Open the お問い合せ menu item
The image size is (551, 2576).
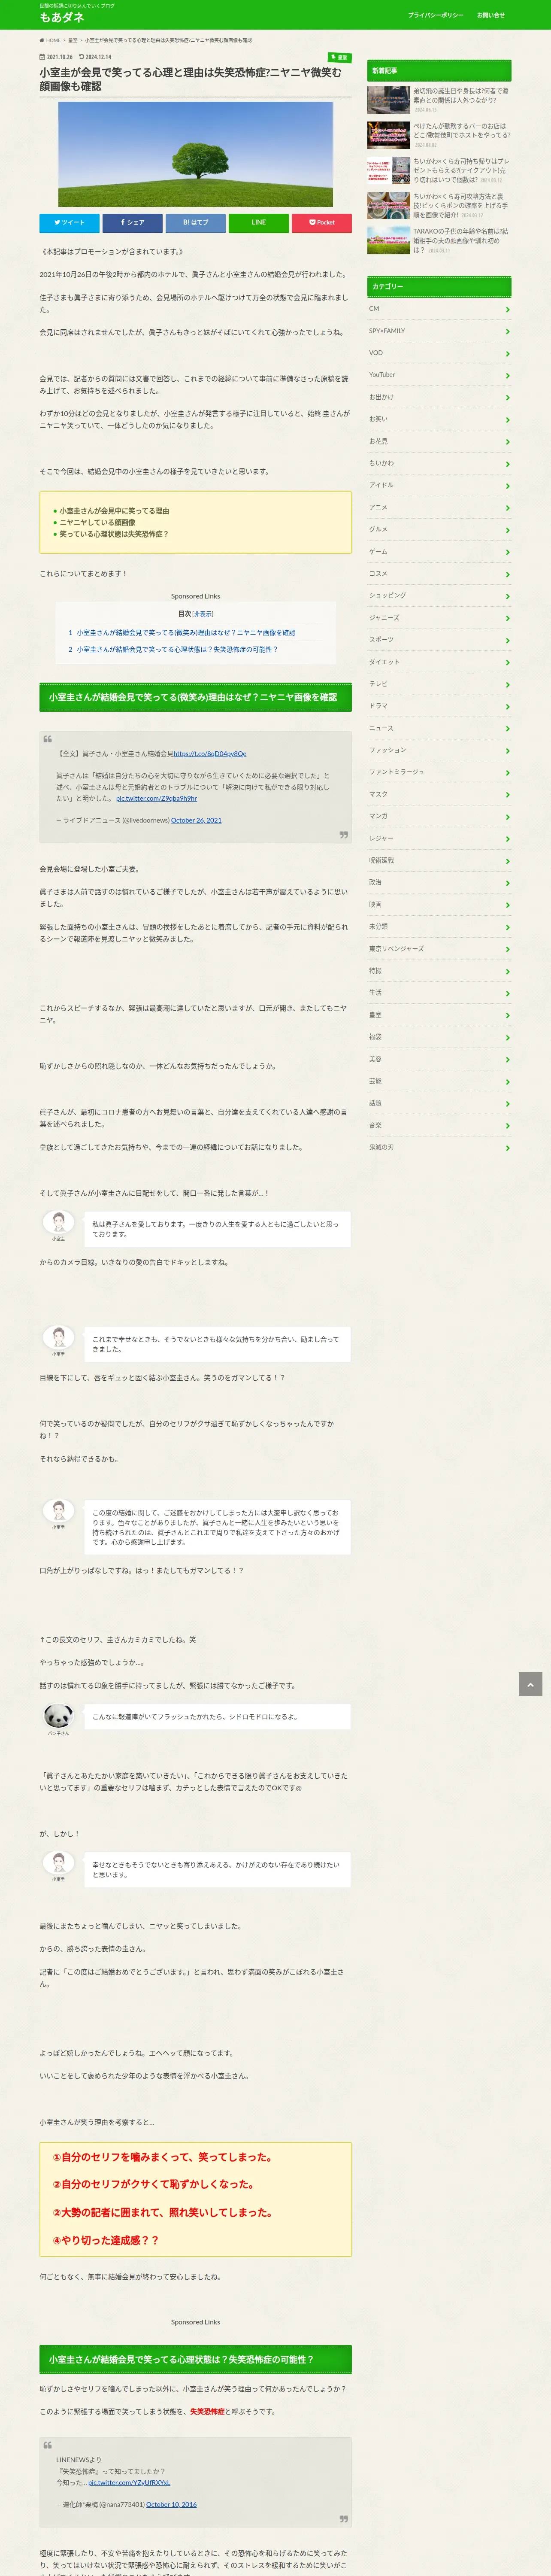pos(490,15)
